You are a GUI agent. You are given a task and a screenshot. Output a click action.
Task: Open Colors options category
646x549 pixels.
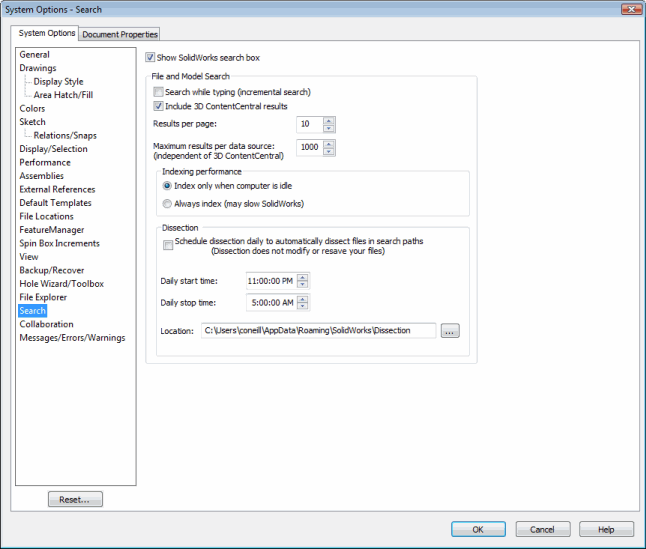(x=32, y=108)
